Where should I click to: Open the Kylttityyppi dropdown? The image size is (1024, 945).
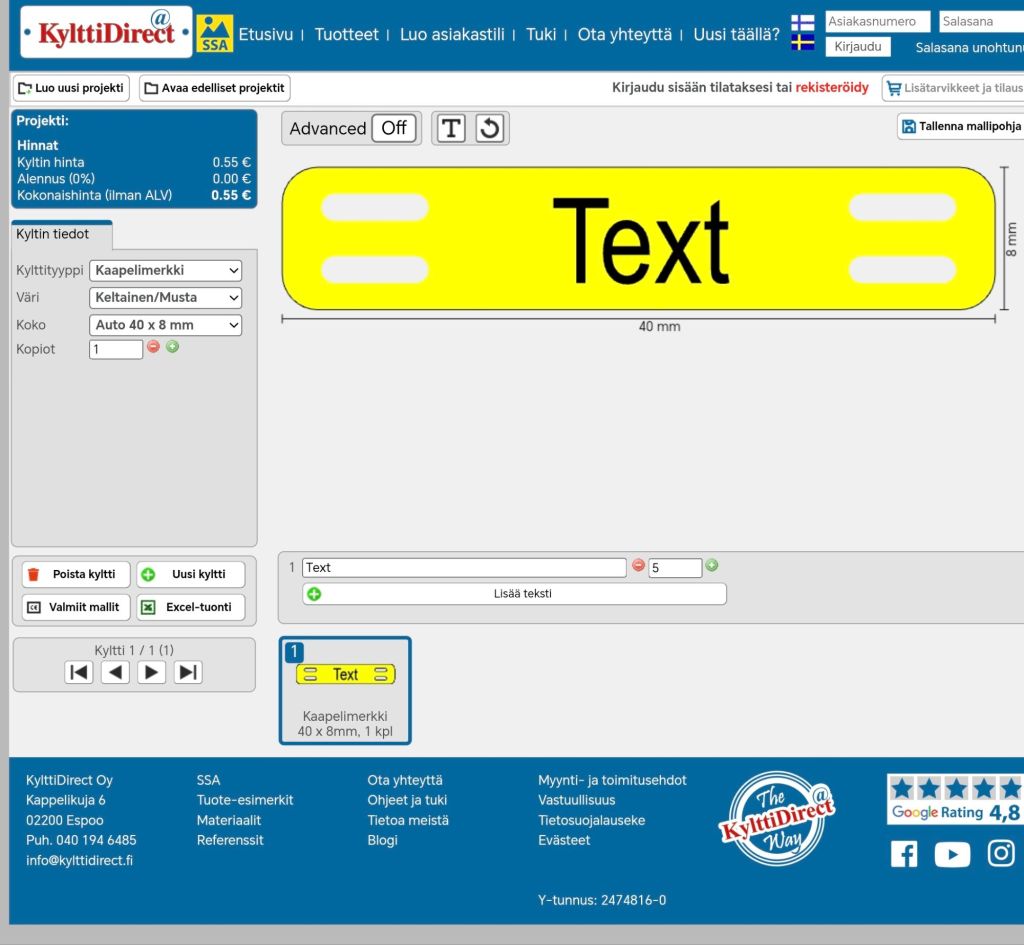[166, 270]
